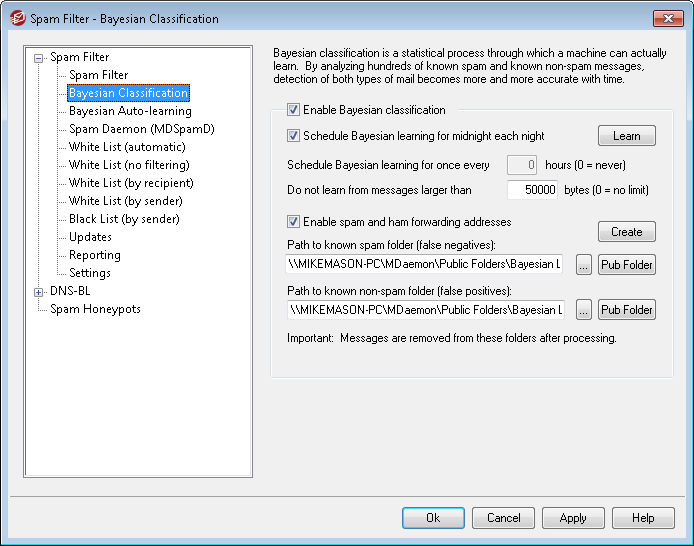Browse for known spam folder path
This screenshot has height=546, width=694.
pyautogui.click(x=584, y=265)
